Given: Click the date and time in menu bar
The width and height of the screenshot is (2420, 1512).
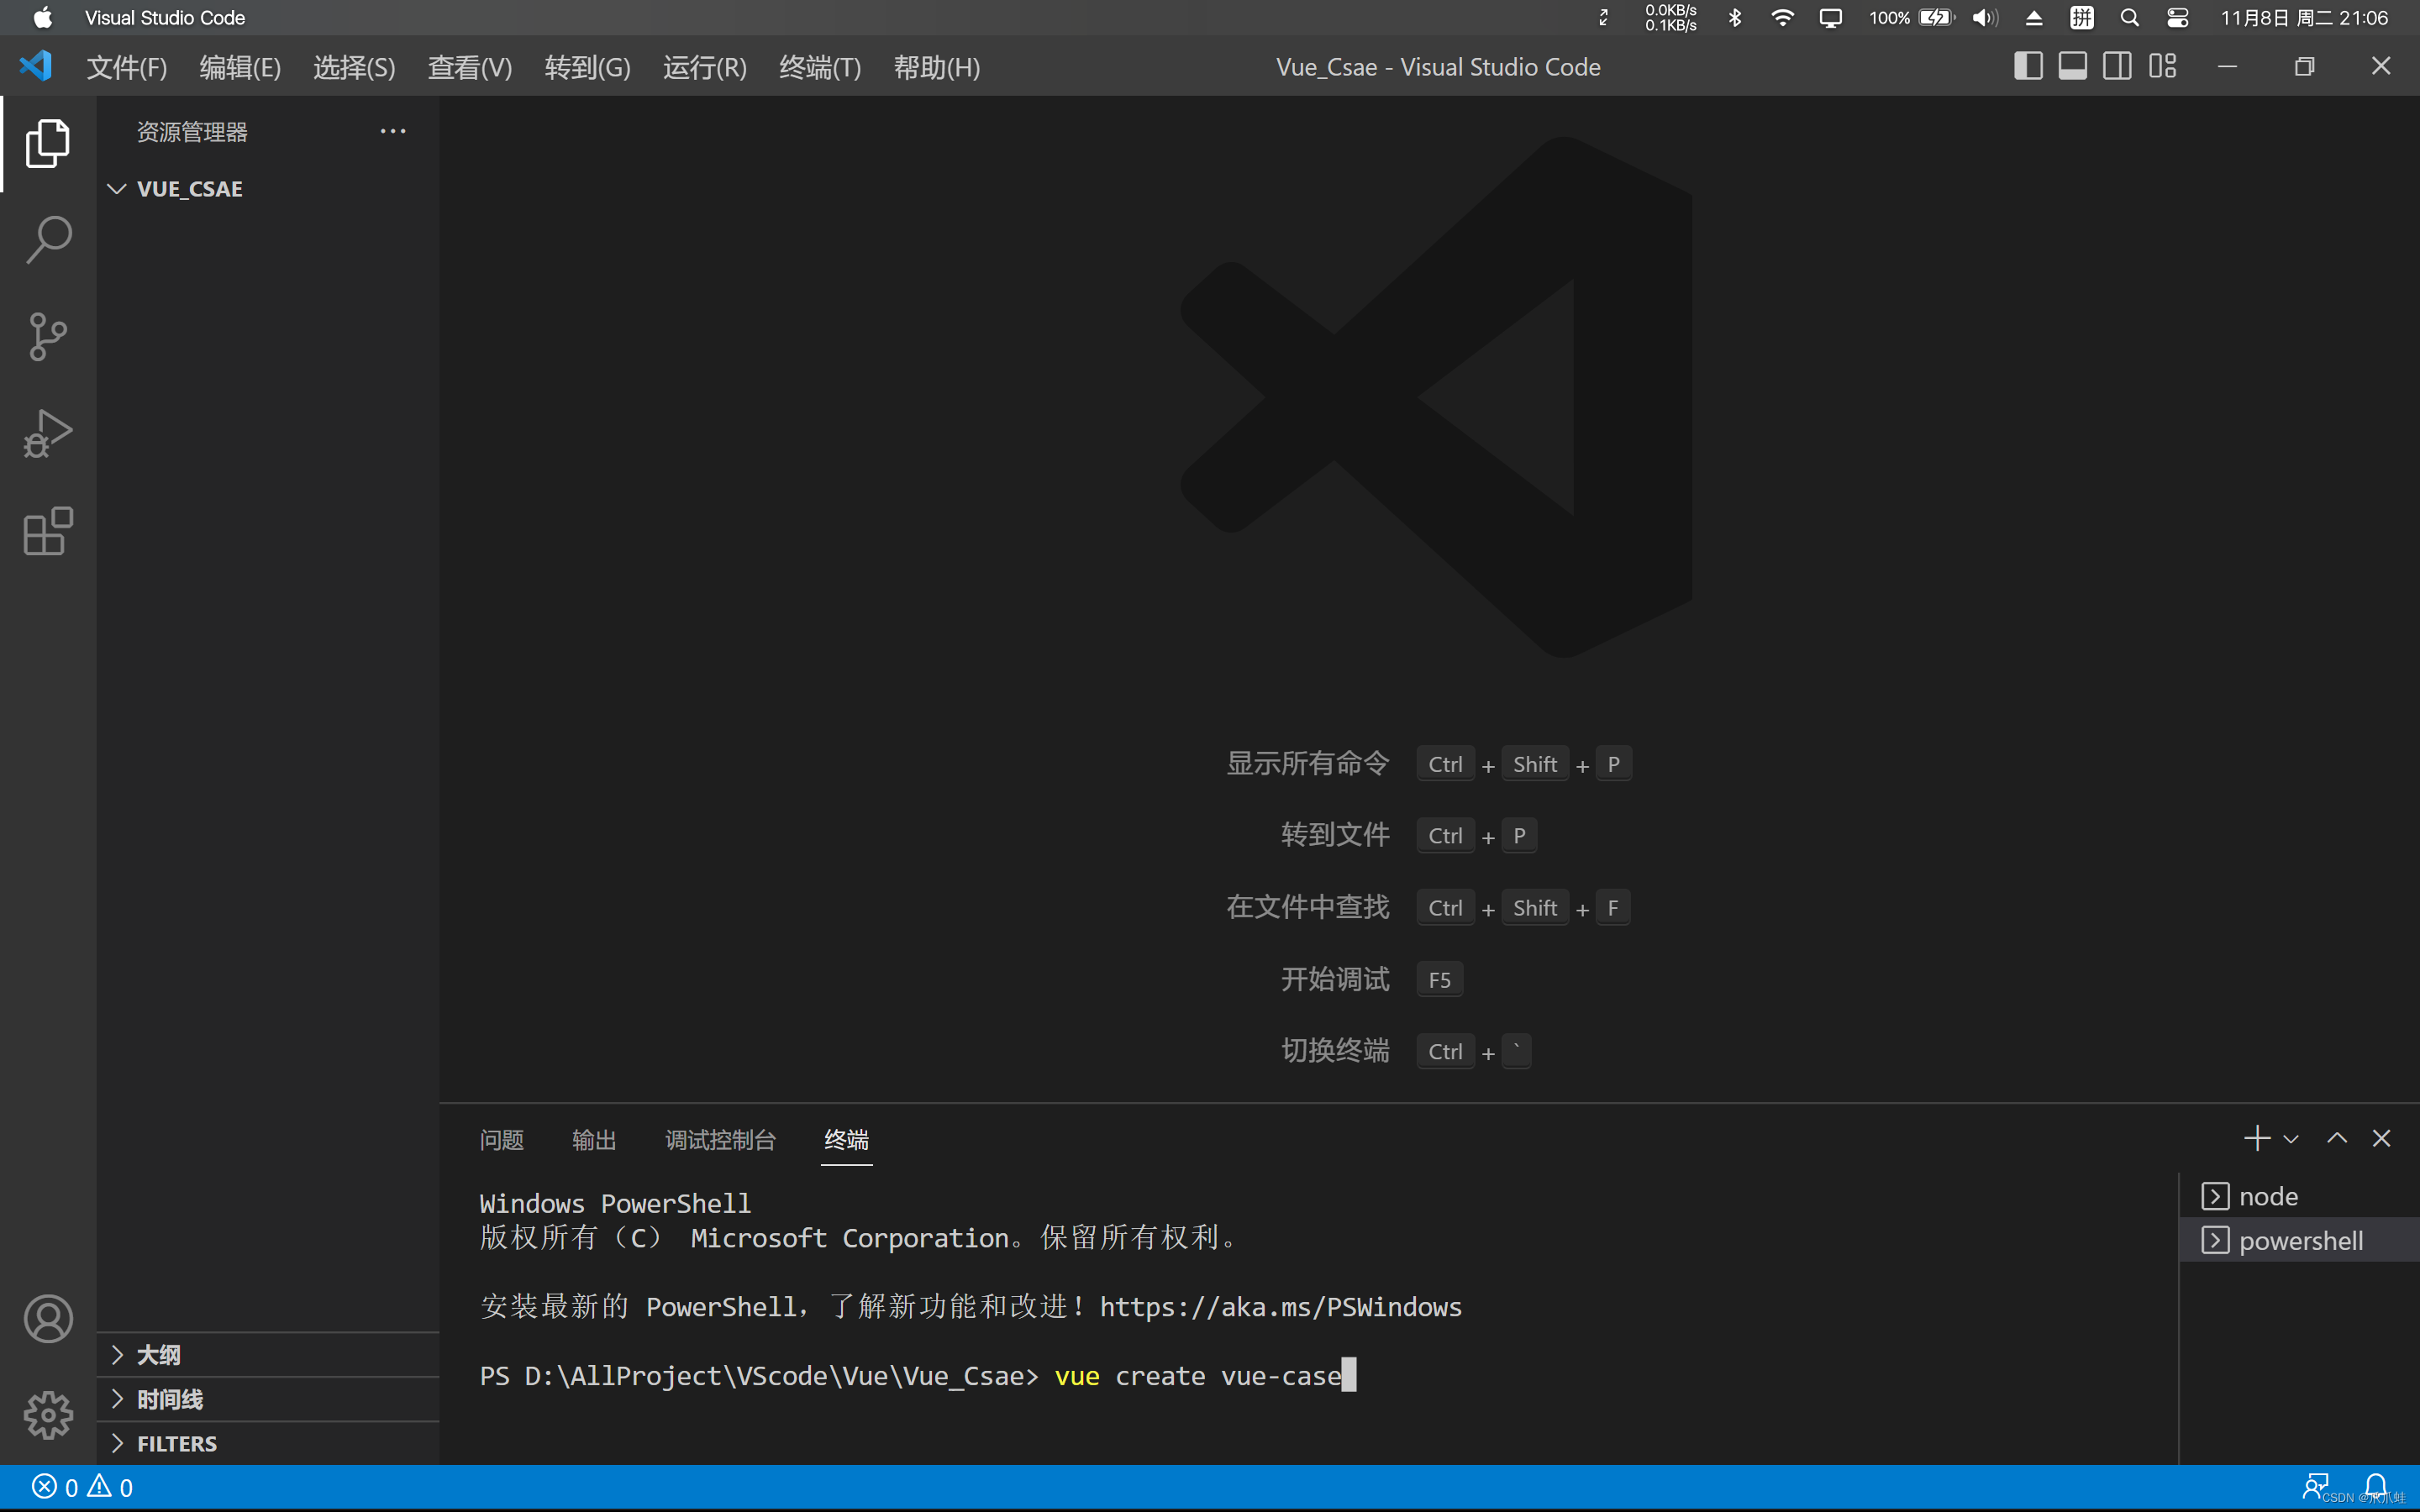Looking at the screenshot, I should (x=2304, y=17).
